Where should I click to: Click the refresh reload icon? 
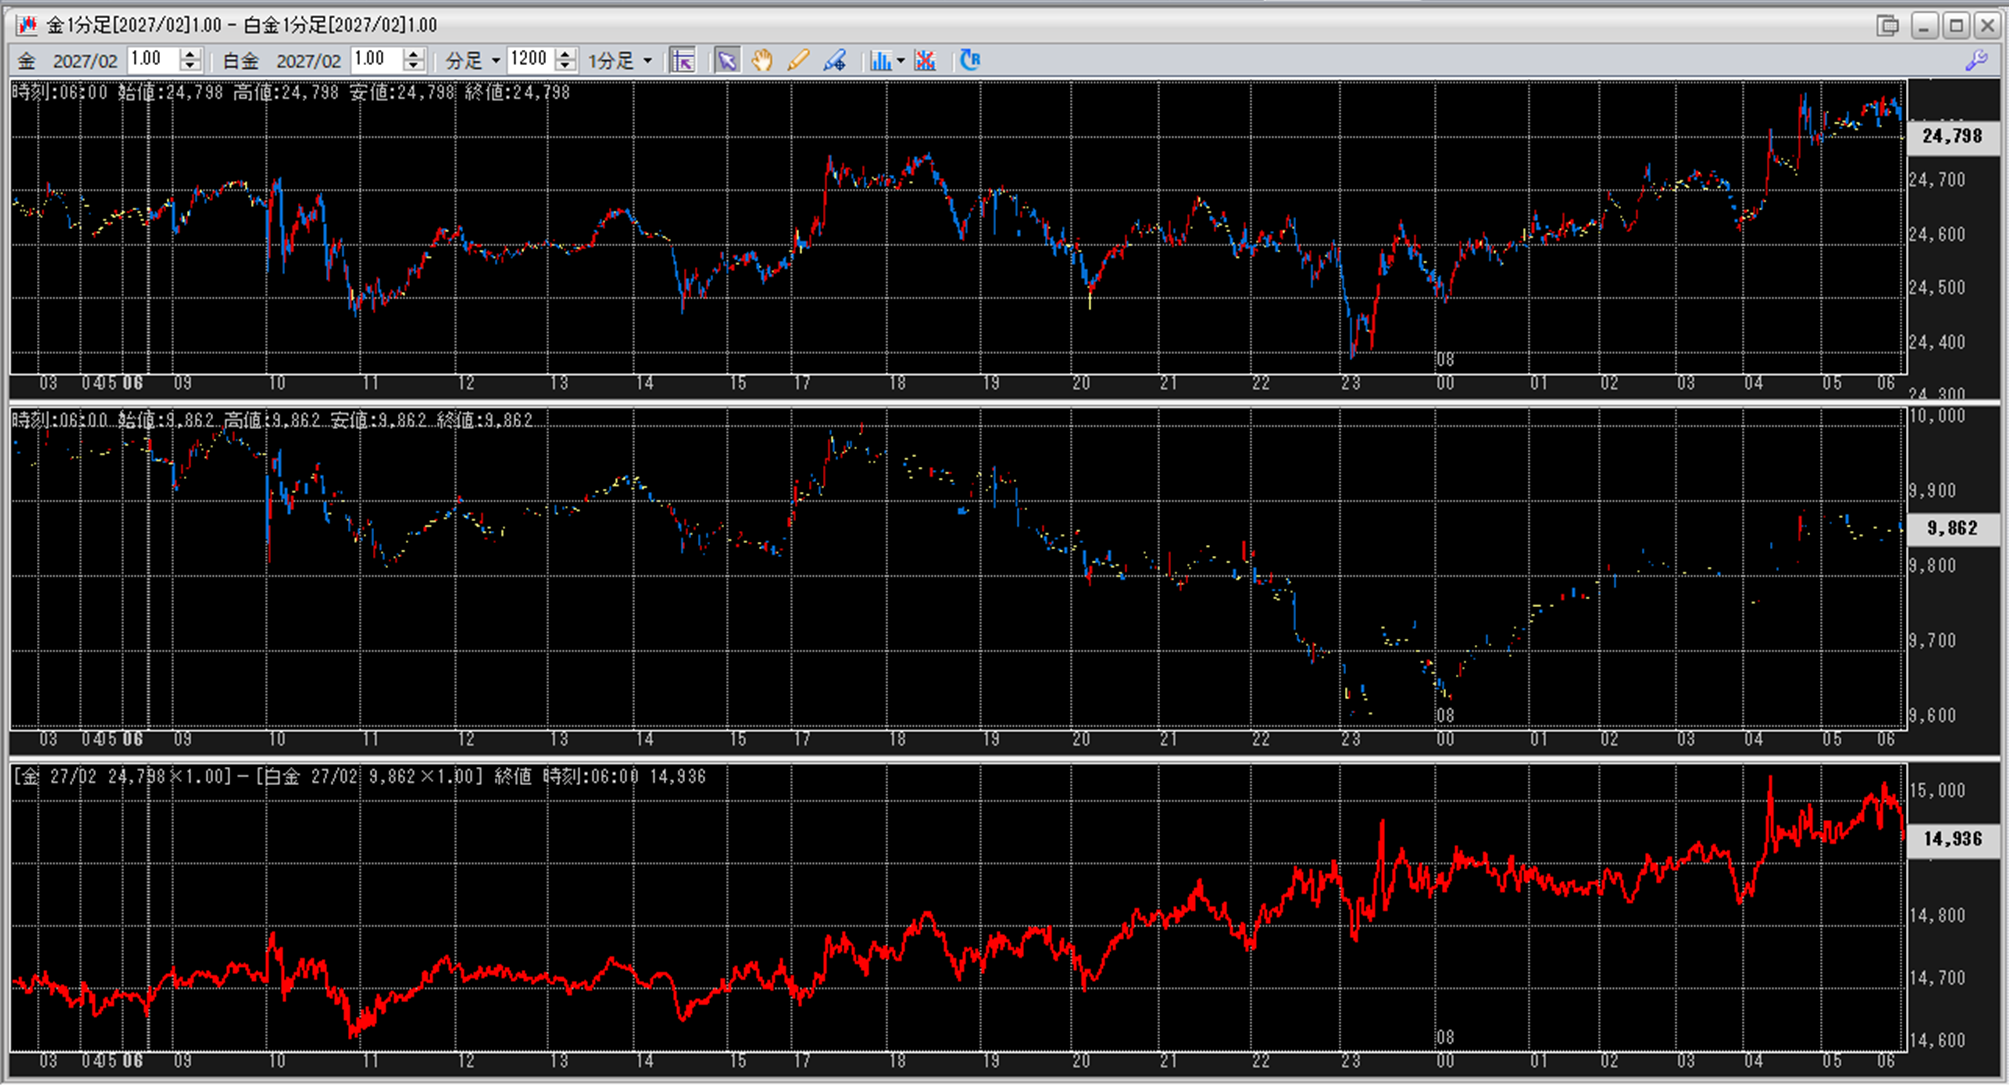coord(969,61)
